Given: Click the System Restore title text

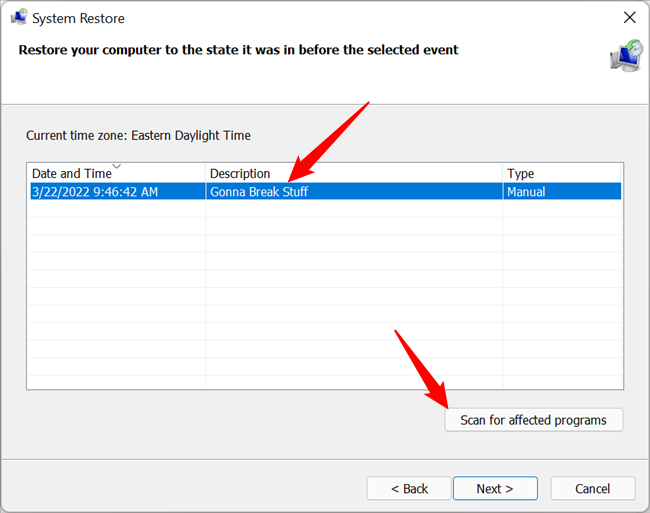Looking at the screenshot, I should coord(80,18).
